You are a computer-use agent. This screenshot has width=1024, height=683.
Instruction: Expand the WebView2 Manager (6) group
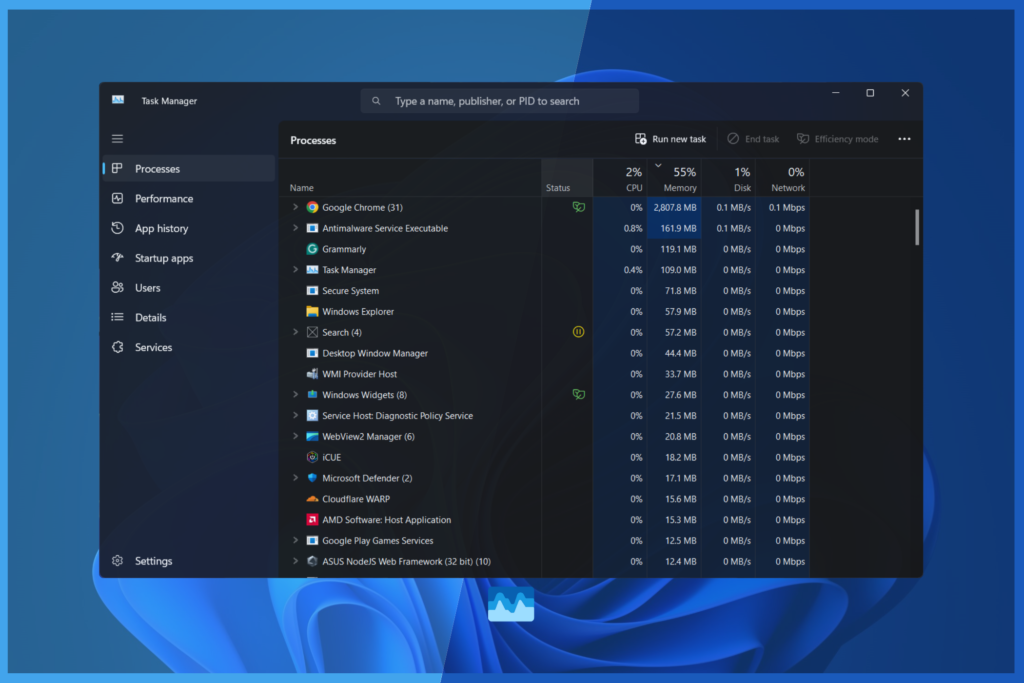click(x=295, y=436)
